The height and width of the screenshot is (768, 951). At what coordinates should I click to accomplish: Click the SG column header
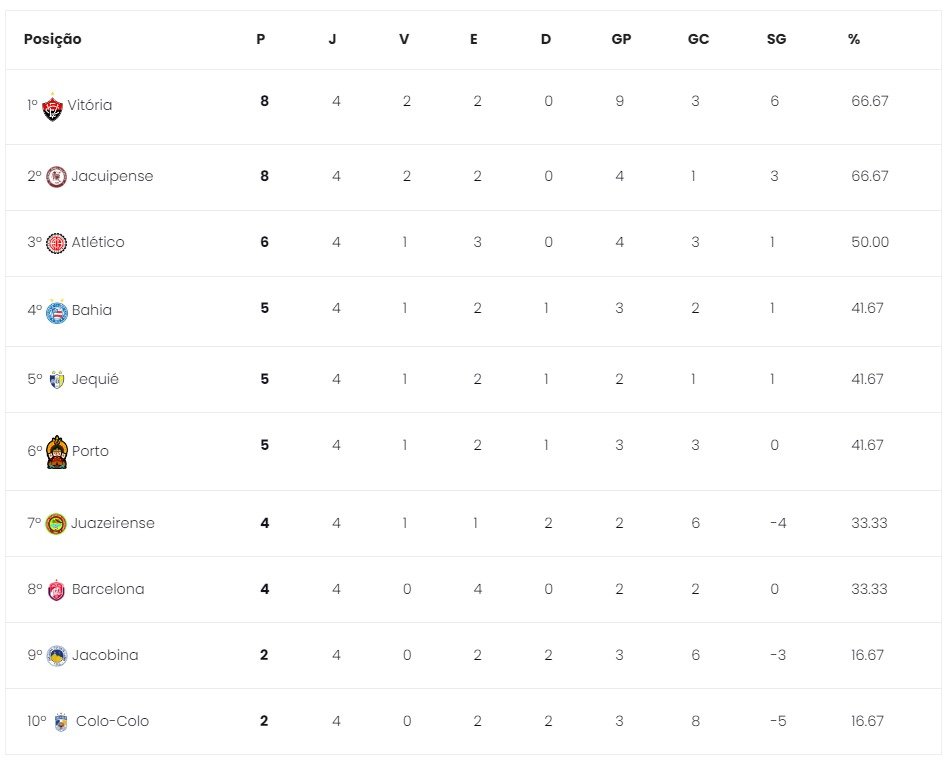tap(776, 39)
